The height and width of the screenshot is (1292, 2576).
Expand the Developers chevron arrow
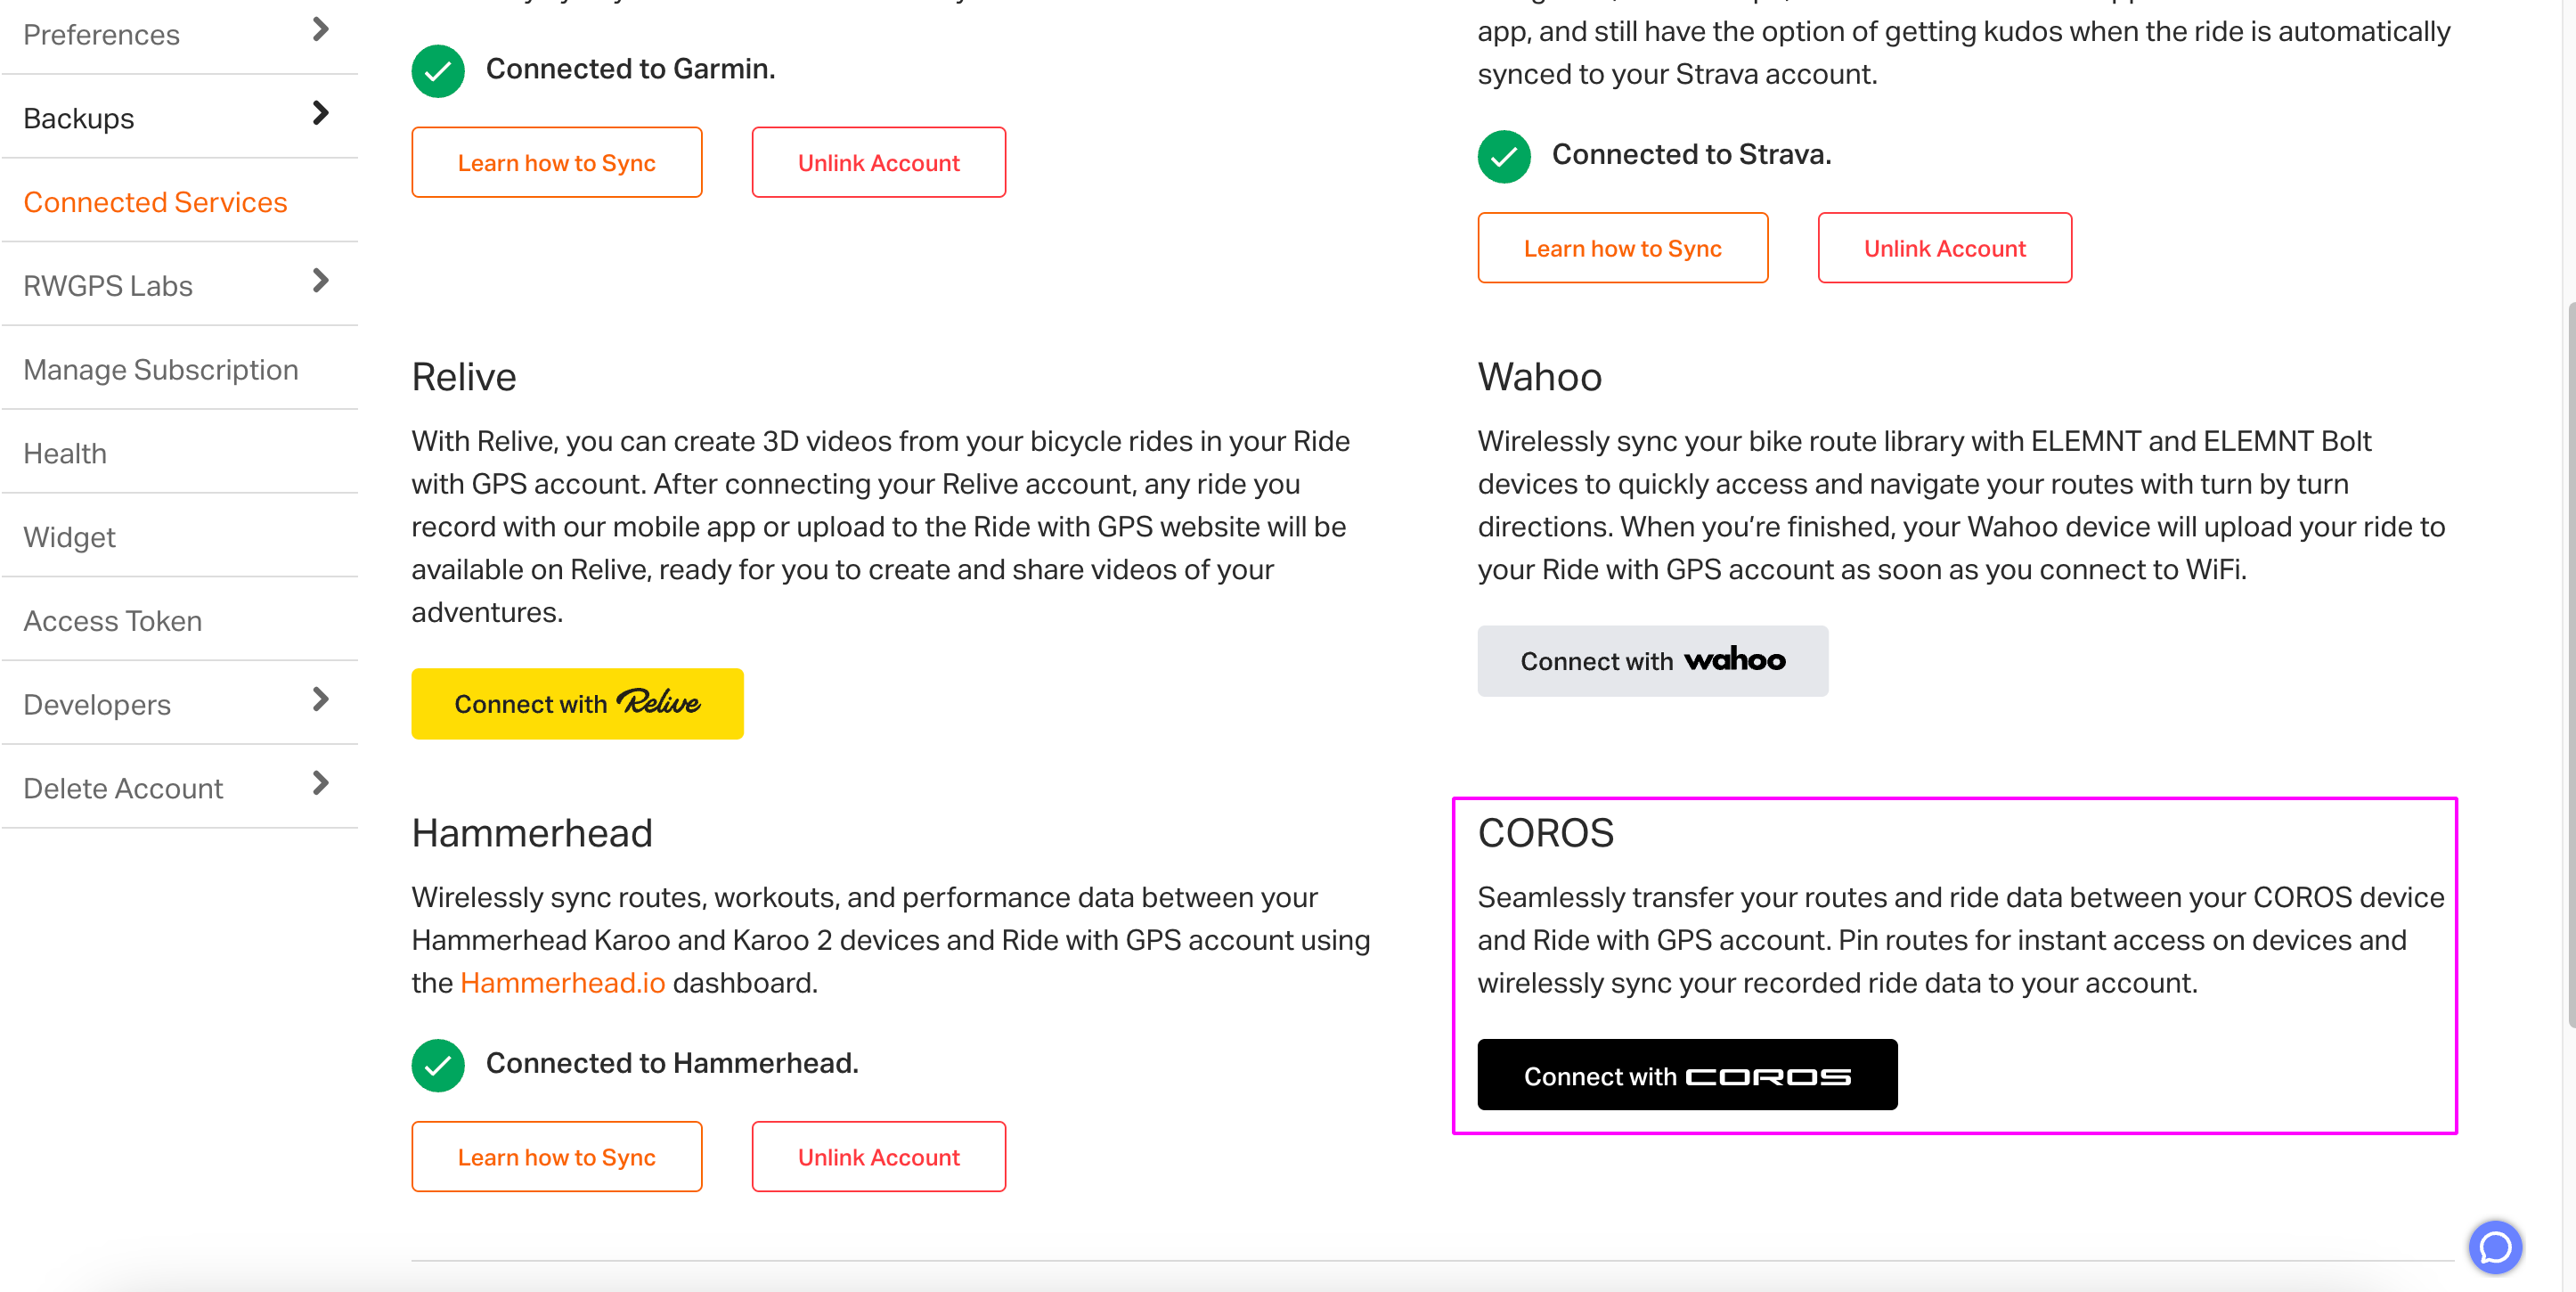[320, 699]
